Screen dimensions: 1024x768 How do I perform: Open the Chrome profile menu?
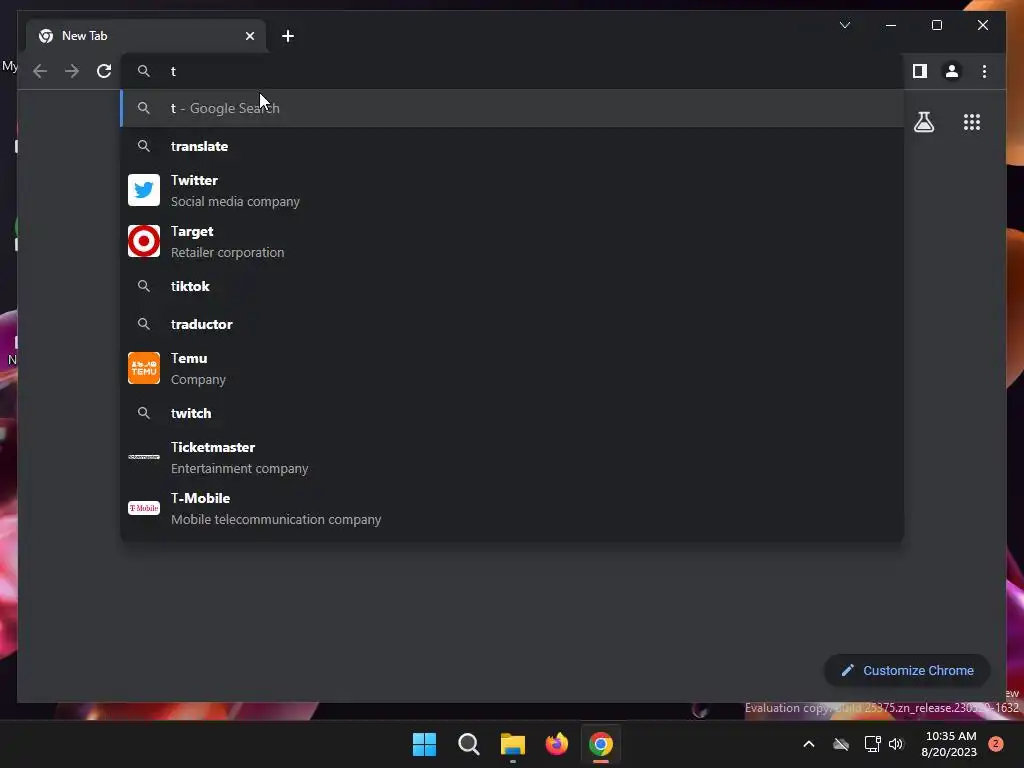(952, 71)
